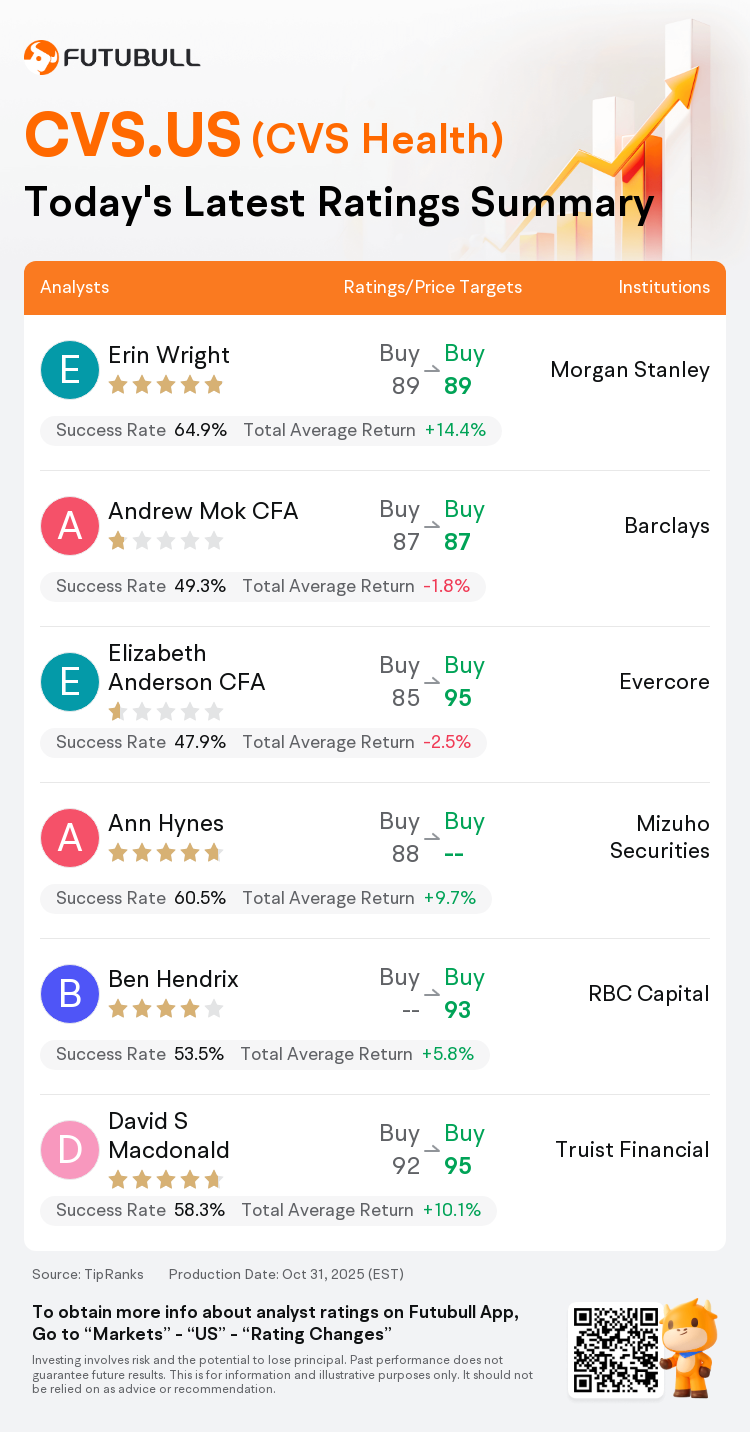Click David S Macdonald's pink avatar icon
Screen dimensions: 750x1432
click(70, 1150)
